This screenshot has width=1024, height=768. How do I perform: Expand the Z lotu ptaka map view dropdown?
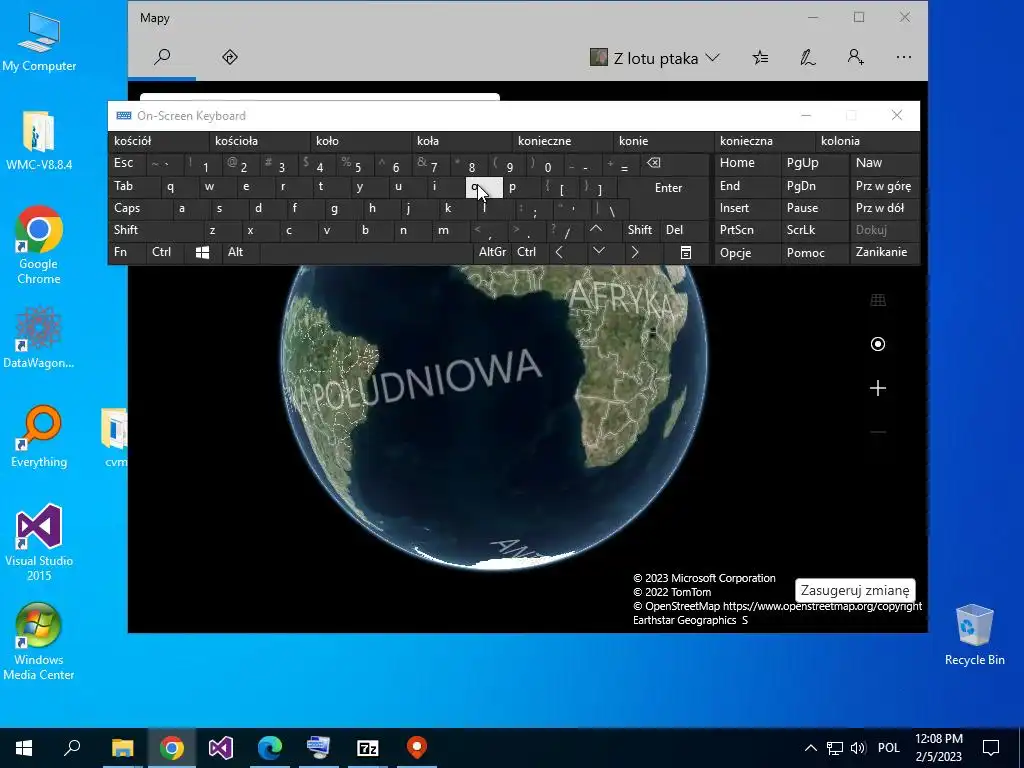[x=654, y=58]
